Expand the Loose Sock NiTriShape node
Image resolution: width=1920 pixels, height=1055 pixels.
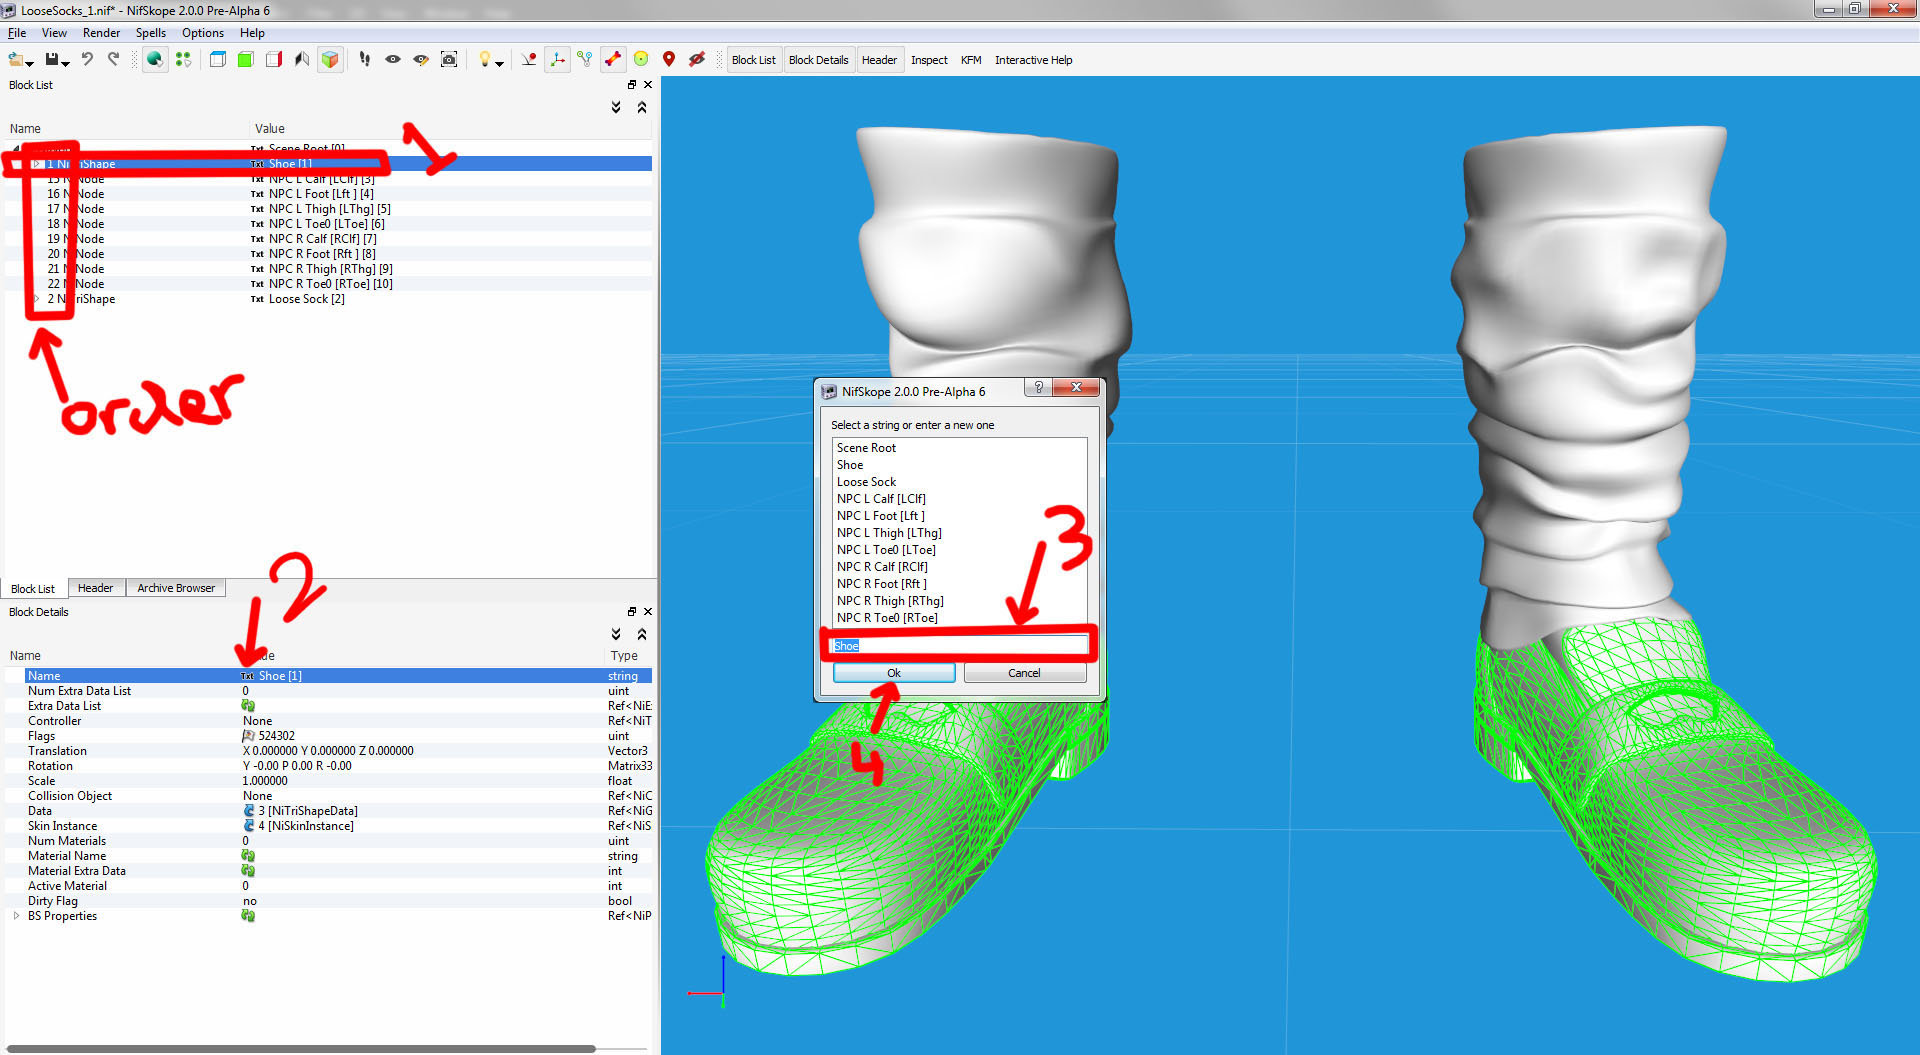[37, 299]
